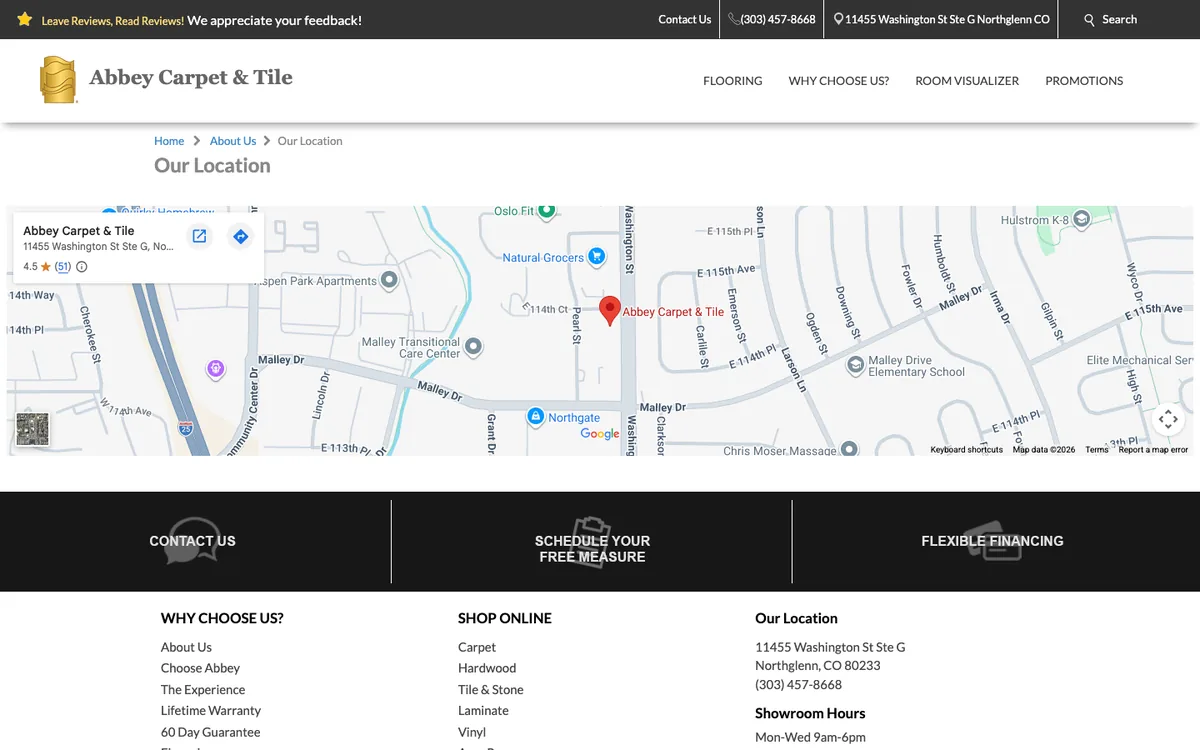The image size is (1200, 750).
Task: Open Carpet under Shop Online
Action: point(477,647)
